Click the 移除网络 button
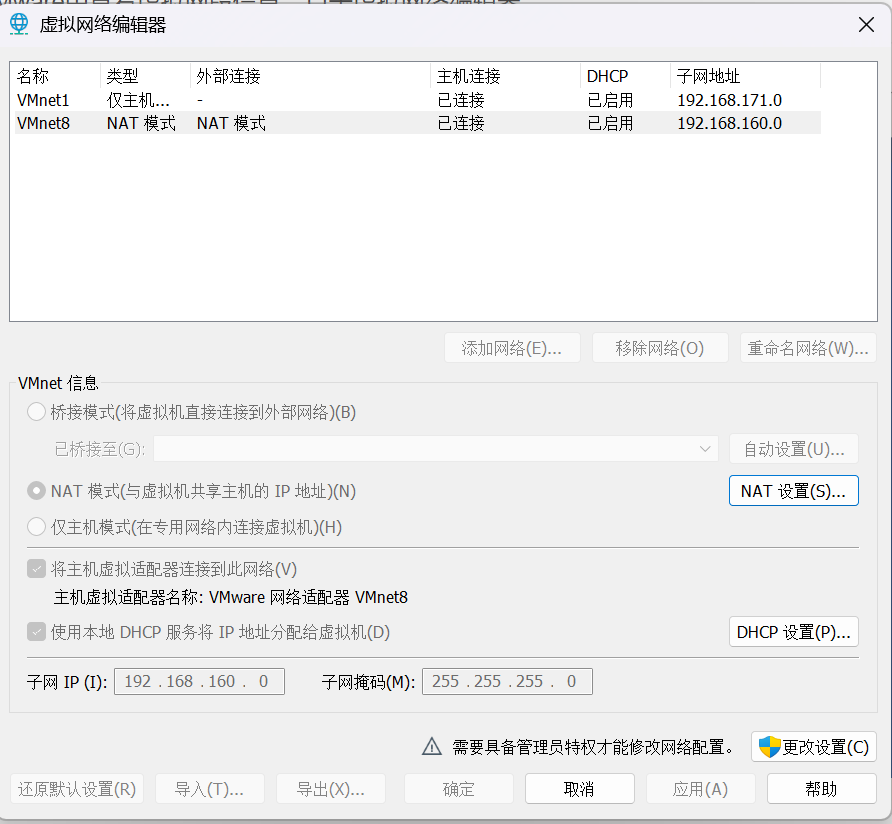 tap(660, 347)
